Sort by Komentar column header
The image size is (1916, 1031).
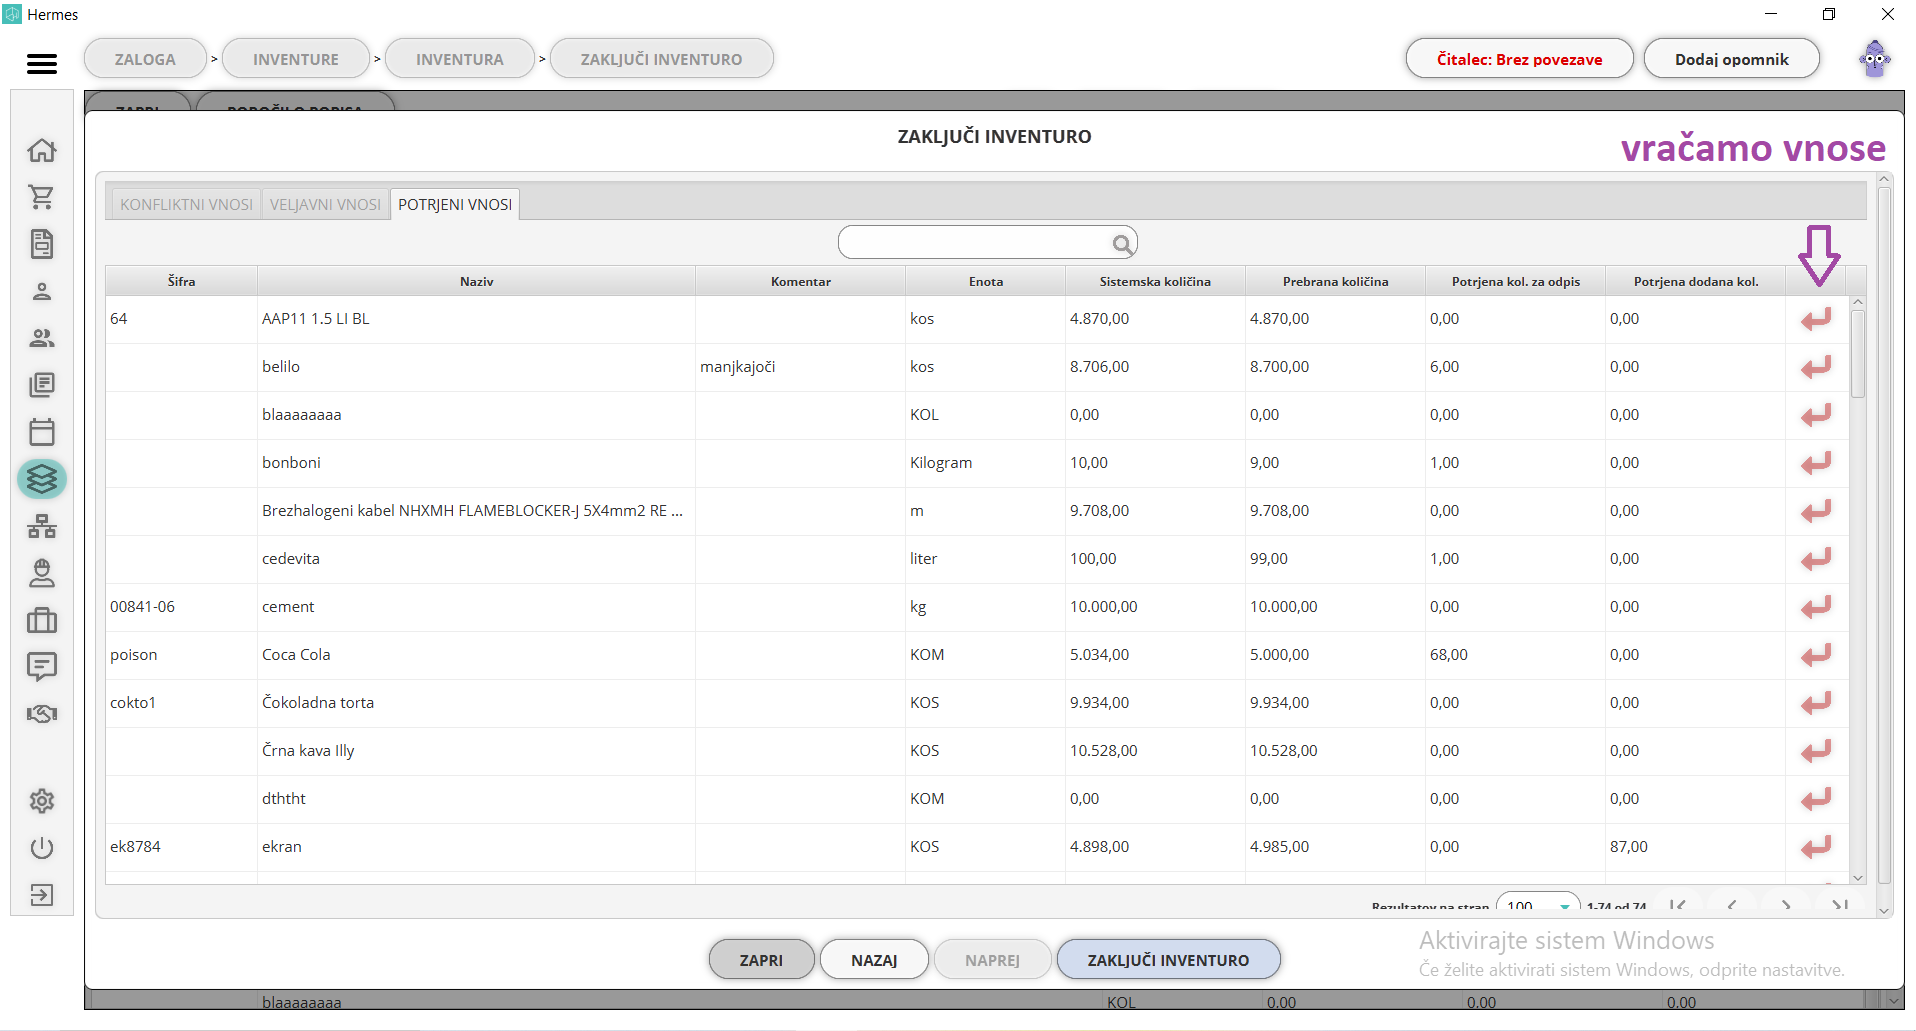800,281
